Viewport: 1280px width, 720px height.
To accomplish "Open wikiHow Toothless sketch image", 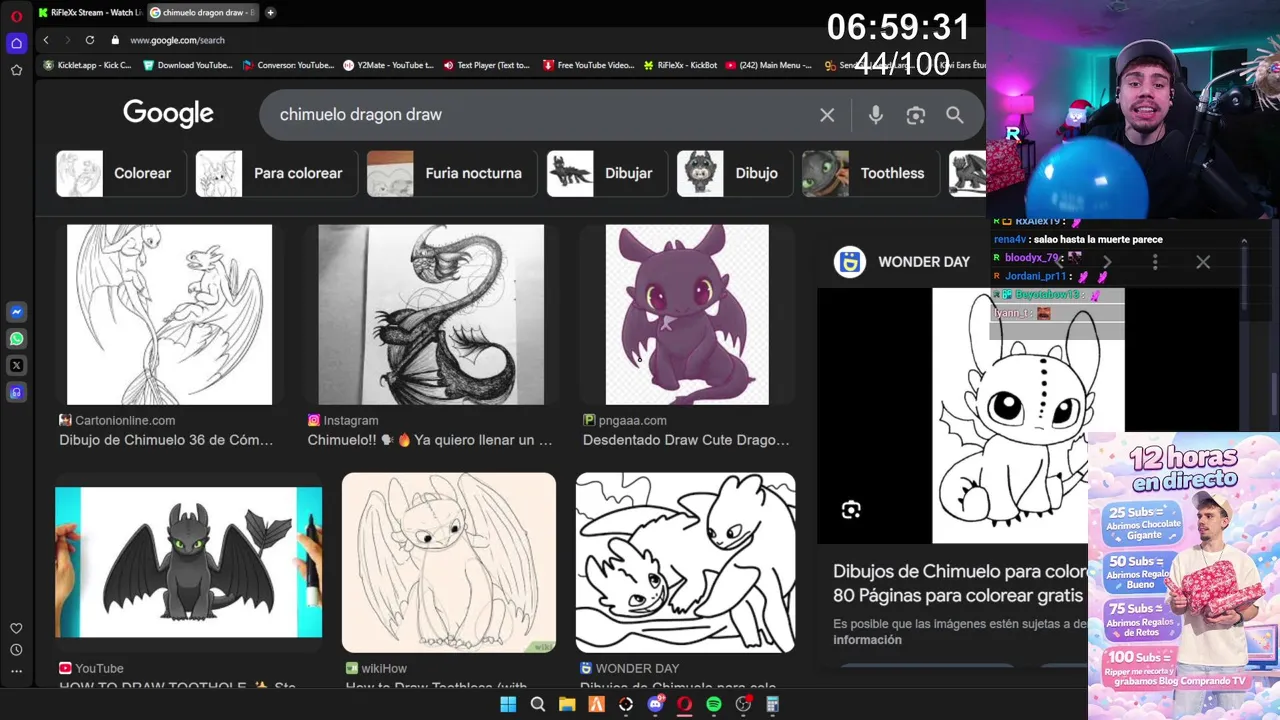I will point(449,562).
